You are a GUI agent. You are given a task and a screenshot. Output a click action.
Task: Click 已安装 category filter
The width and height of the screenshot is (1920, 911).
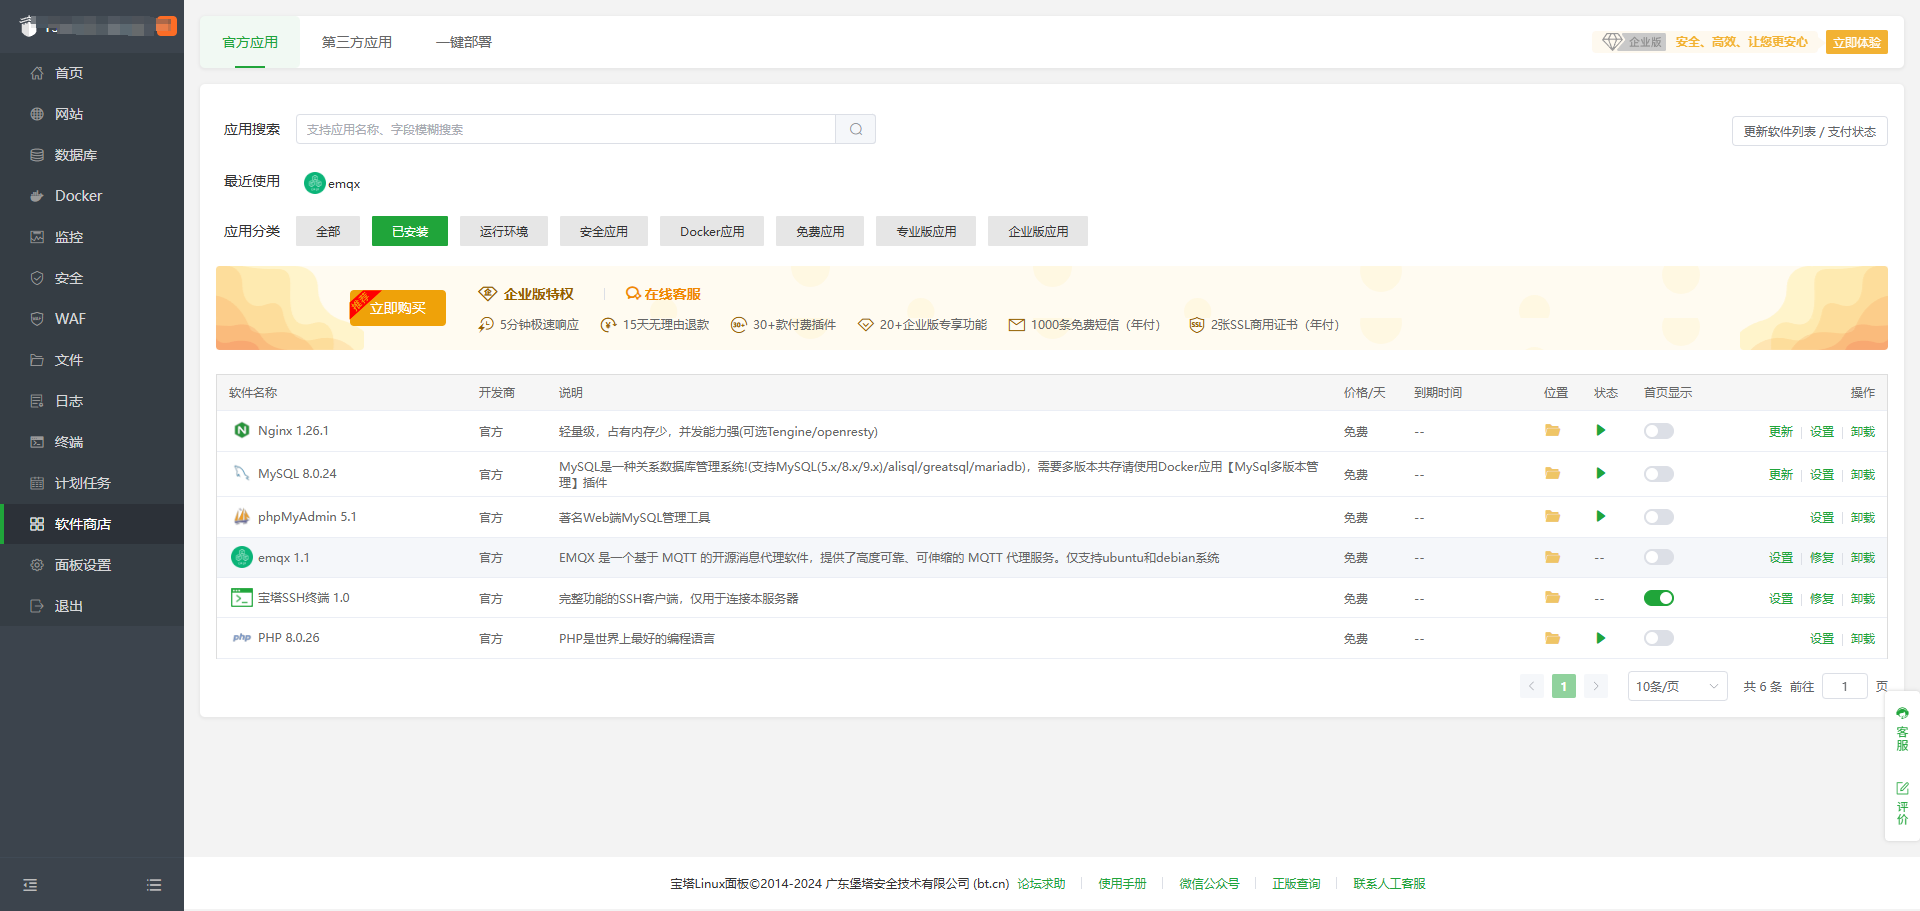[410, 231]
